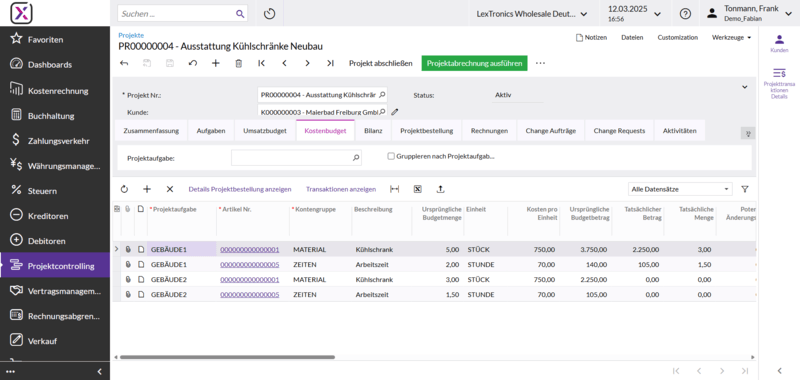Collapse the right side panel arrow
Image resolution: width=800 pixels, height=380 pixels.
[779, 371]
